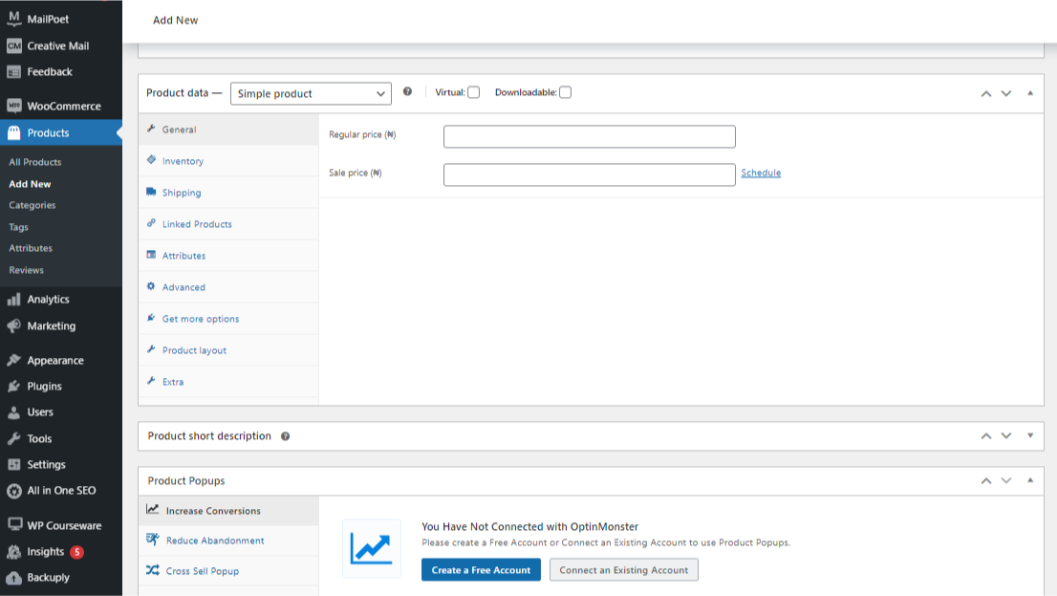Open Reviews submenu link
The width and height of the screenshot is (1057, 596).
(x=26, y=270)
